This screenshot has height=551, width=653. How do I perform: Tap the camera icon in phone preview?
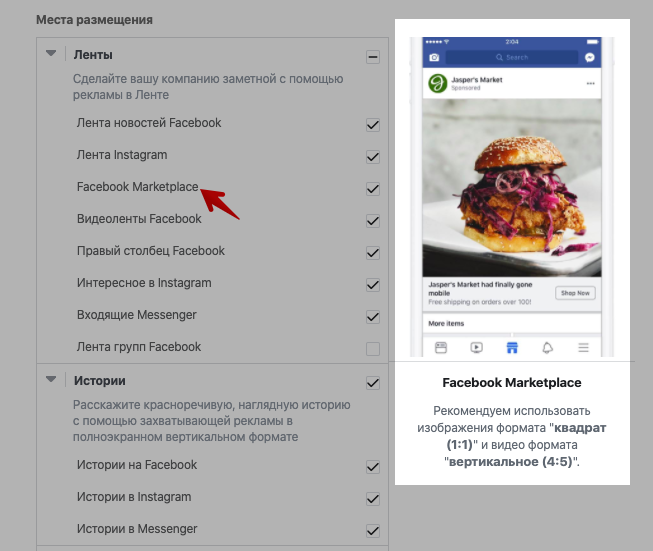tap(434, 57)
